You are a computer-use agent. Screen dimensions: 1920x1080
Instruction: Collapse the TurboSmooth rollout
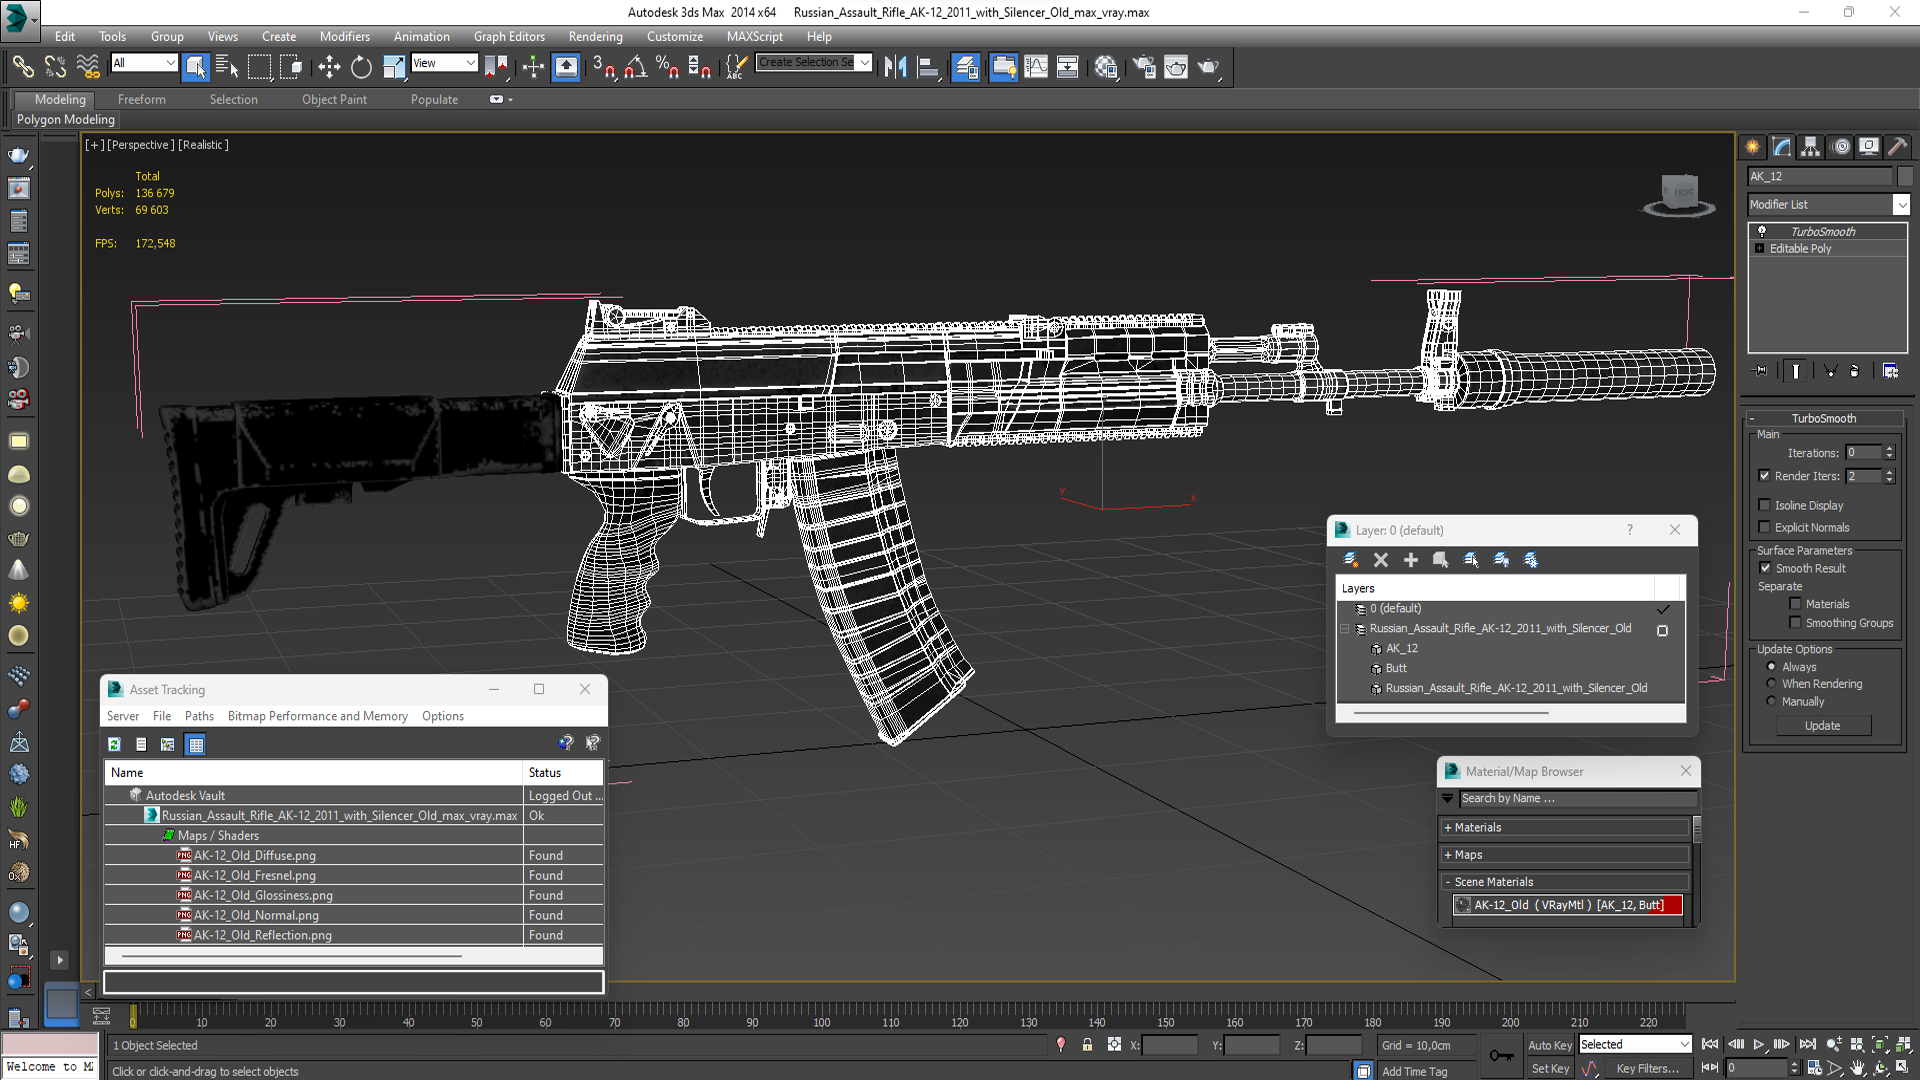[1823, 418]
